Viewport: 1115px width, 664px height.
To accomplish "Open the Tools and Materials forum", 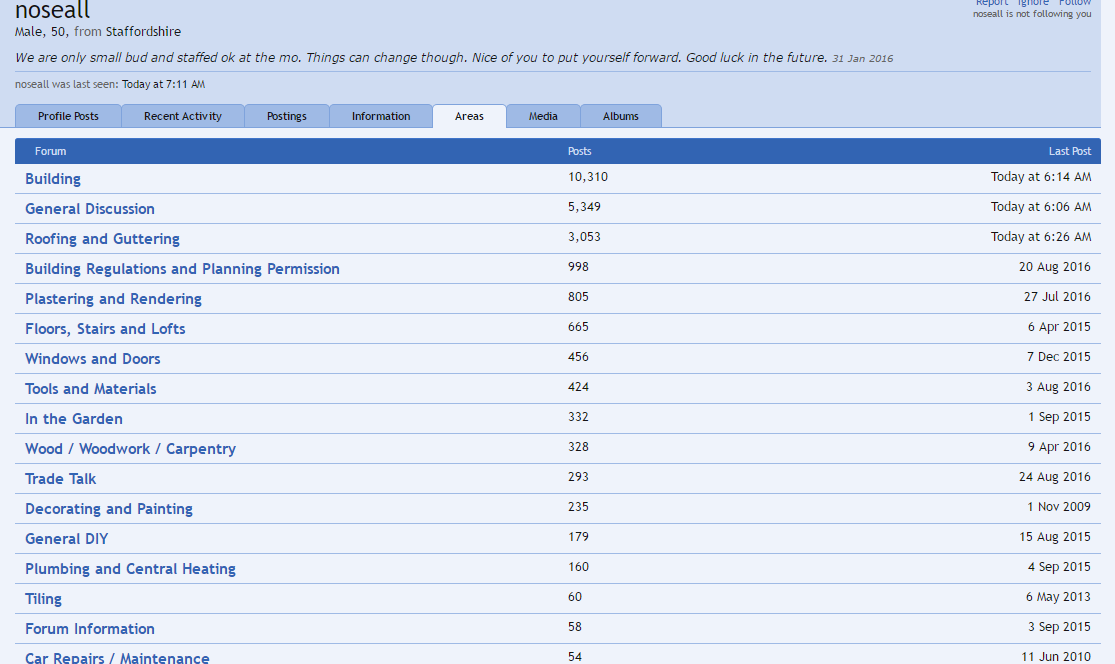I will click(x=90, y=389).
